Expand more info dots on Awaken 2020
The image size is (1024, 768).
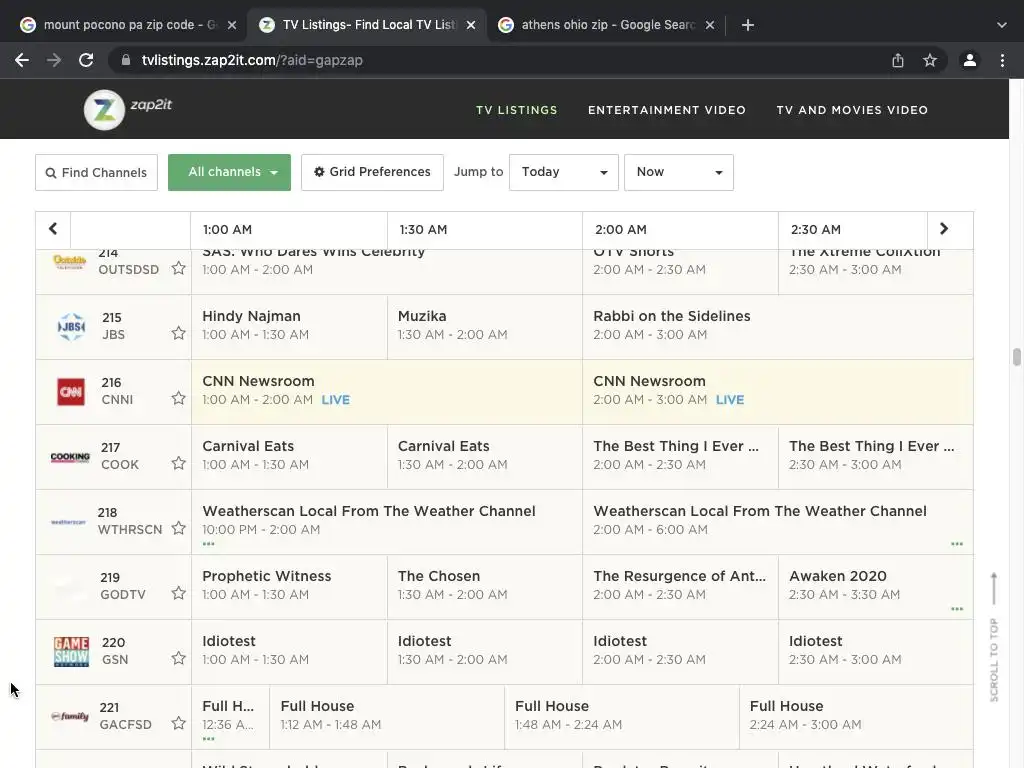pyautogui.click(x=957, y=609)
